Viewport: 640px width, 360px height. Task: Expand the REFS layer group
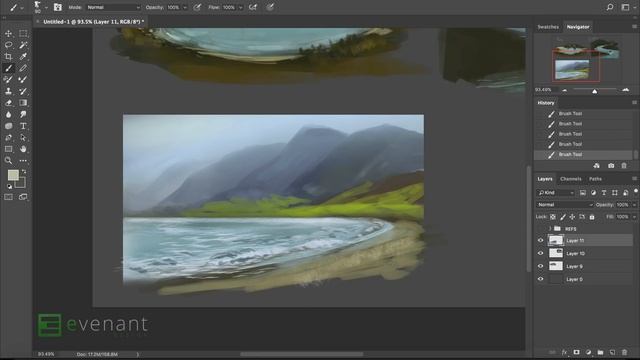click(x=550, y=229)
